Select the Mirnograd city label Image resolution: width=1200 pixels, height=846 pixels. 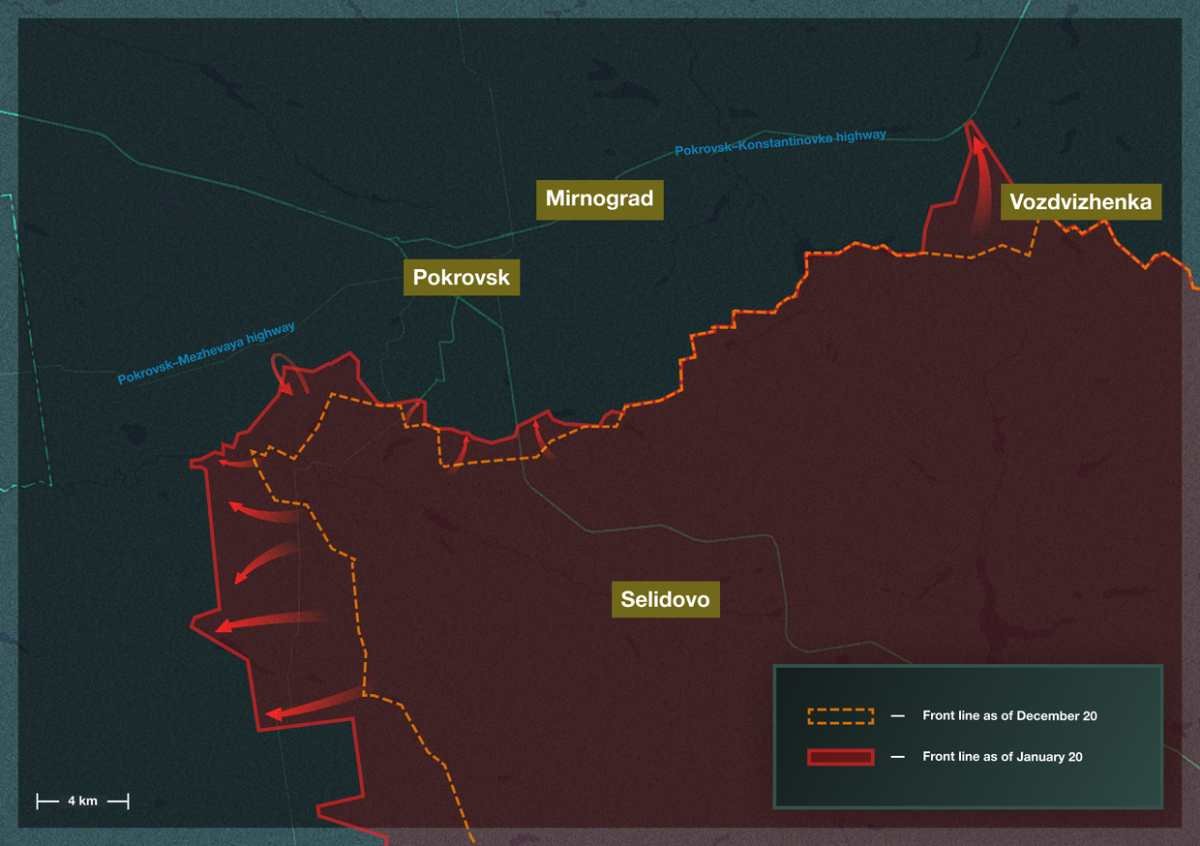(x=599, y=198)
